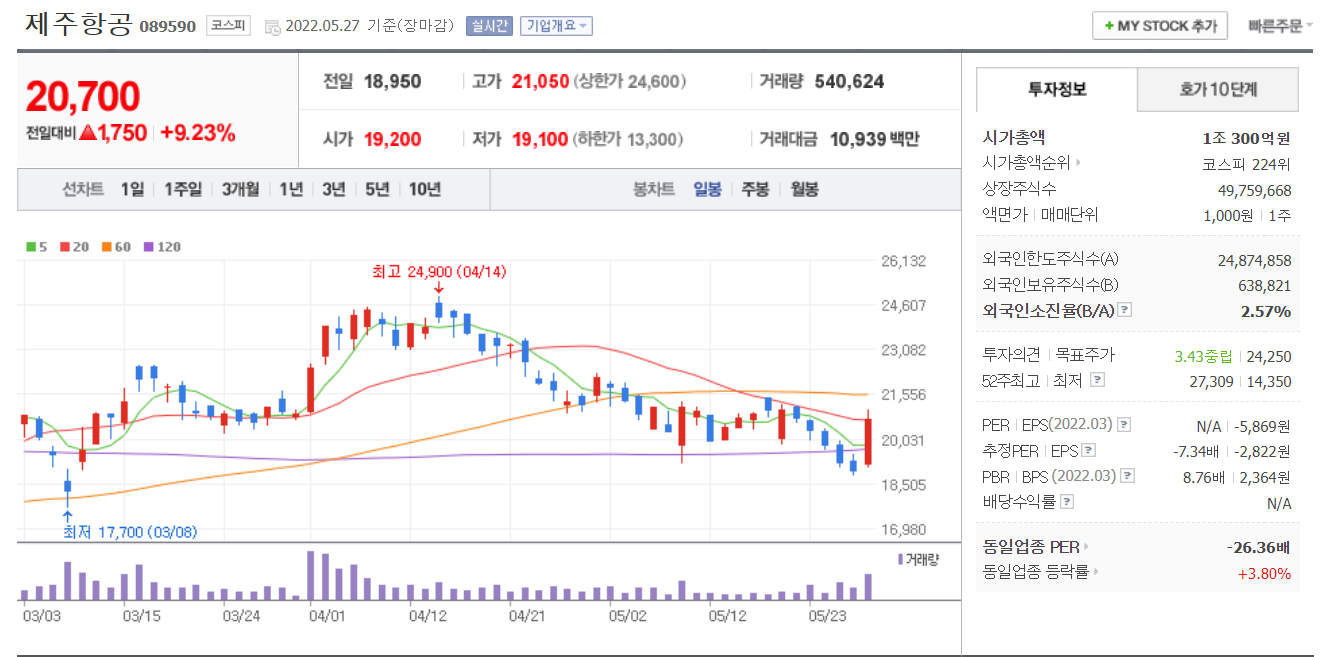Screen dimensions: 1328x657
Task: Select the 10년 line chart period
Action: pos(425,189)
